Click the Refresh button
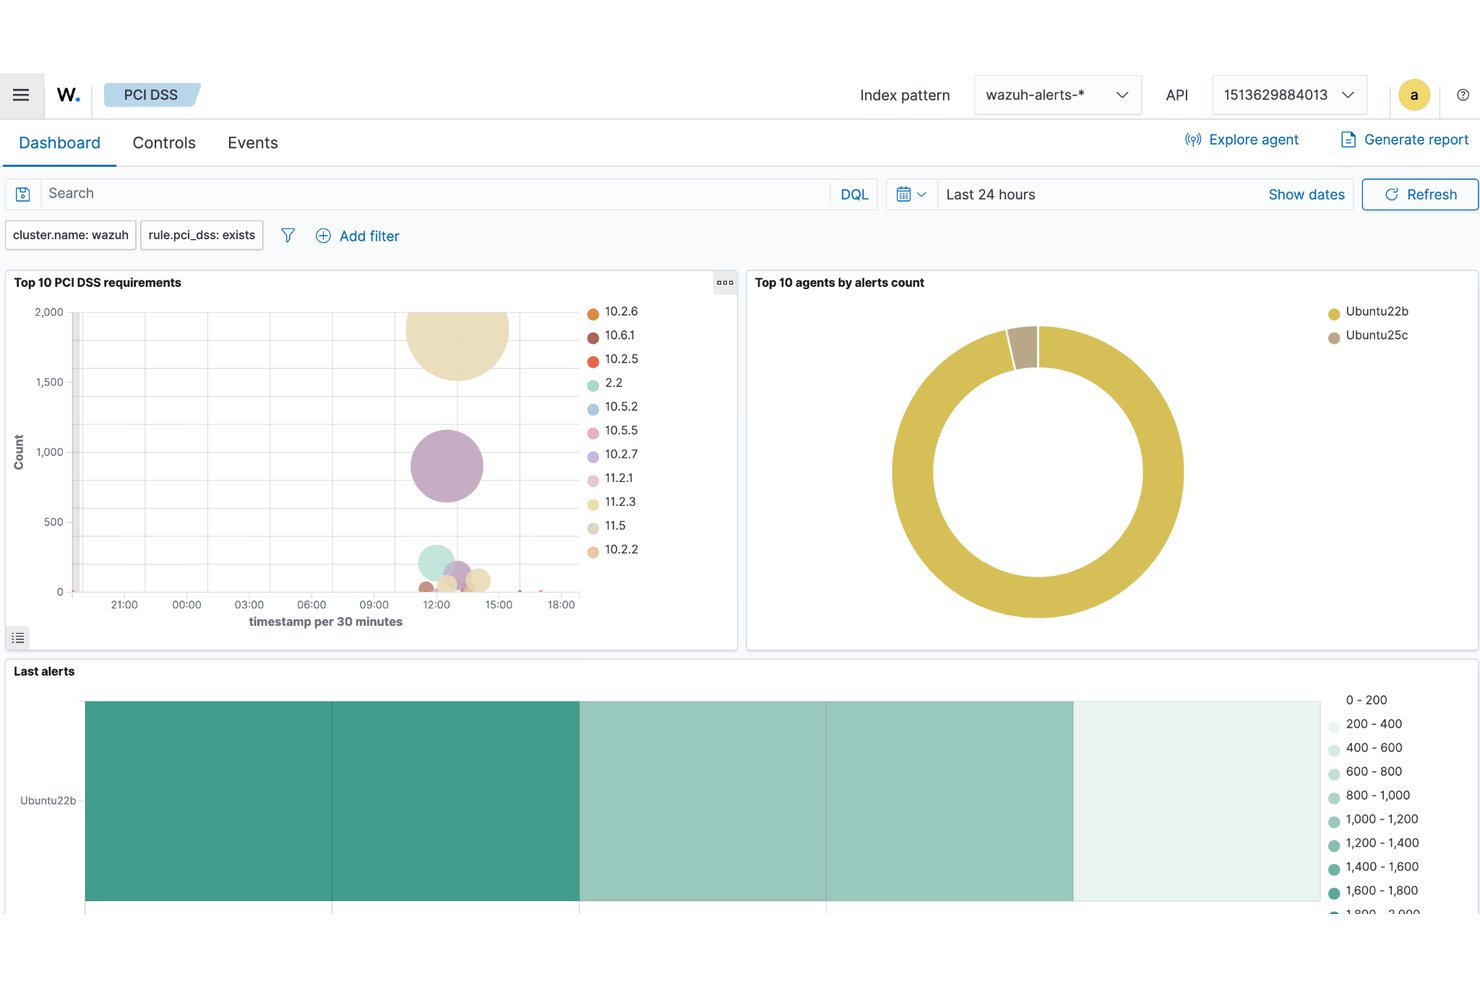 [x=1420, y=194]
